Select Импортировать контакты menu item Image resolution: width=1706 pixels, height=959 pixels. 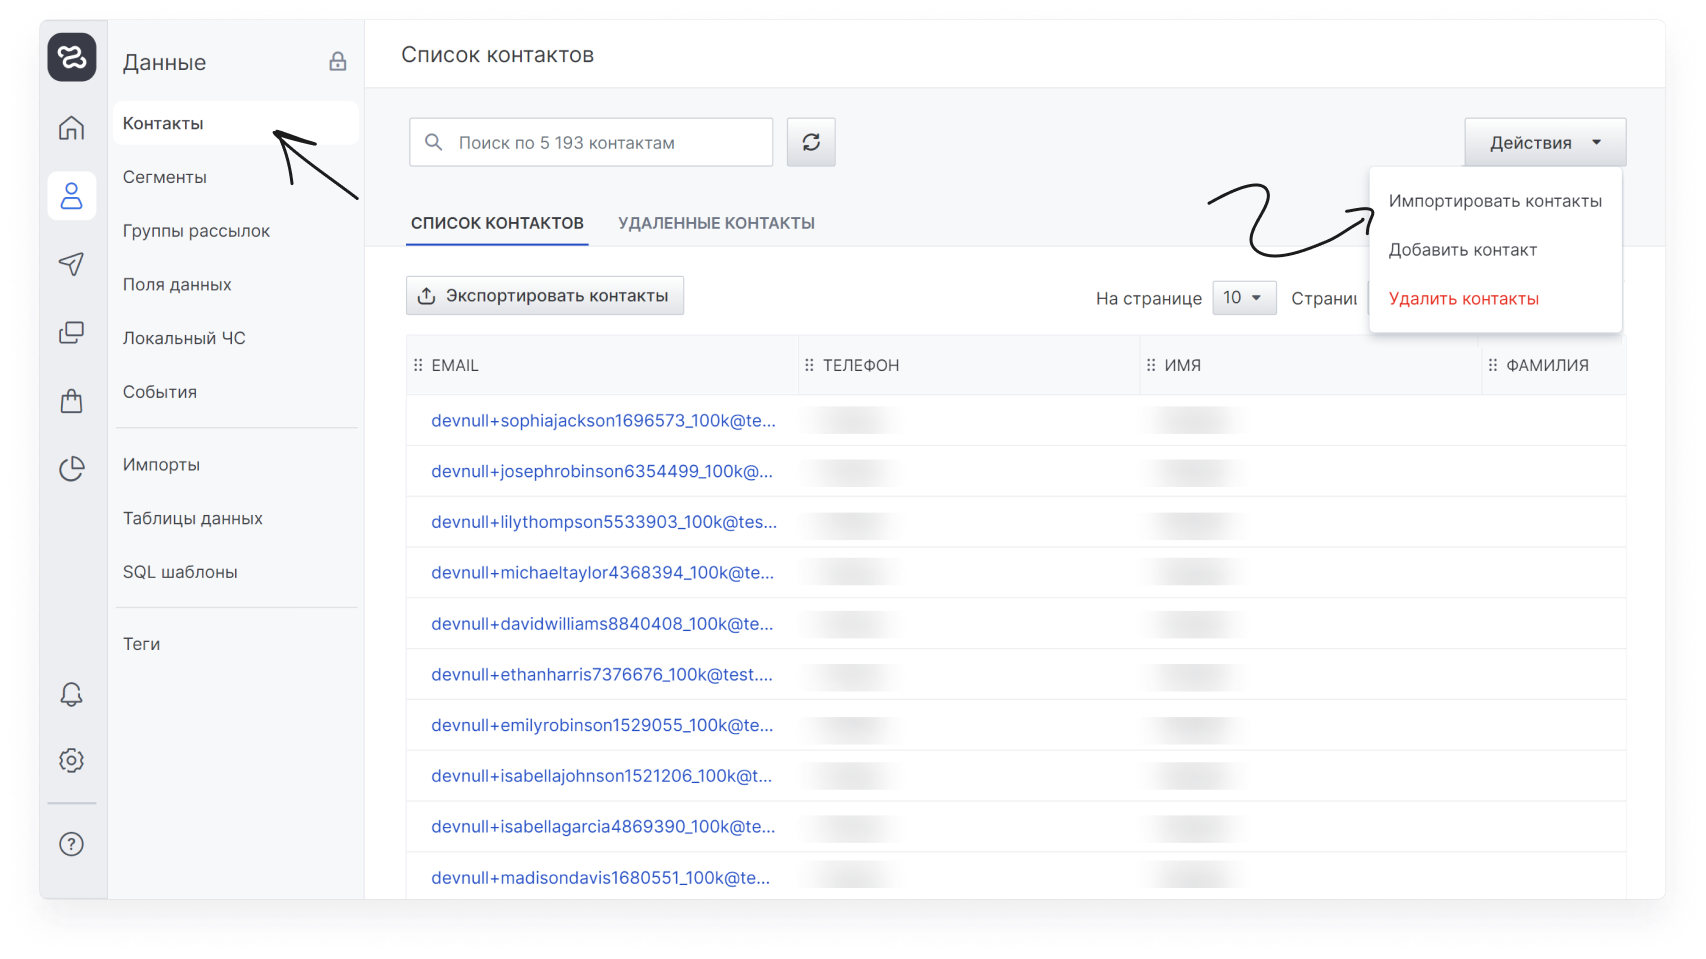click(x=1495, y=201)
